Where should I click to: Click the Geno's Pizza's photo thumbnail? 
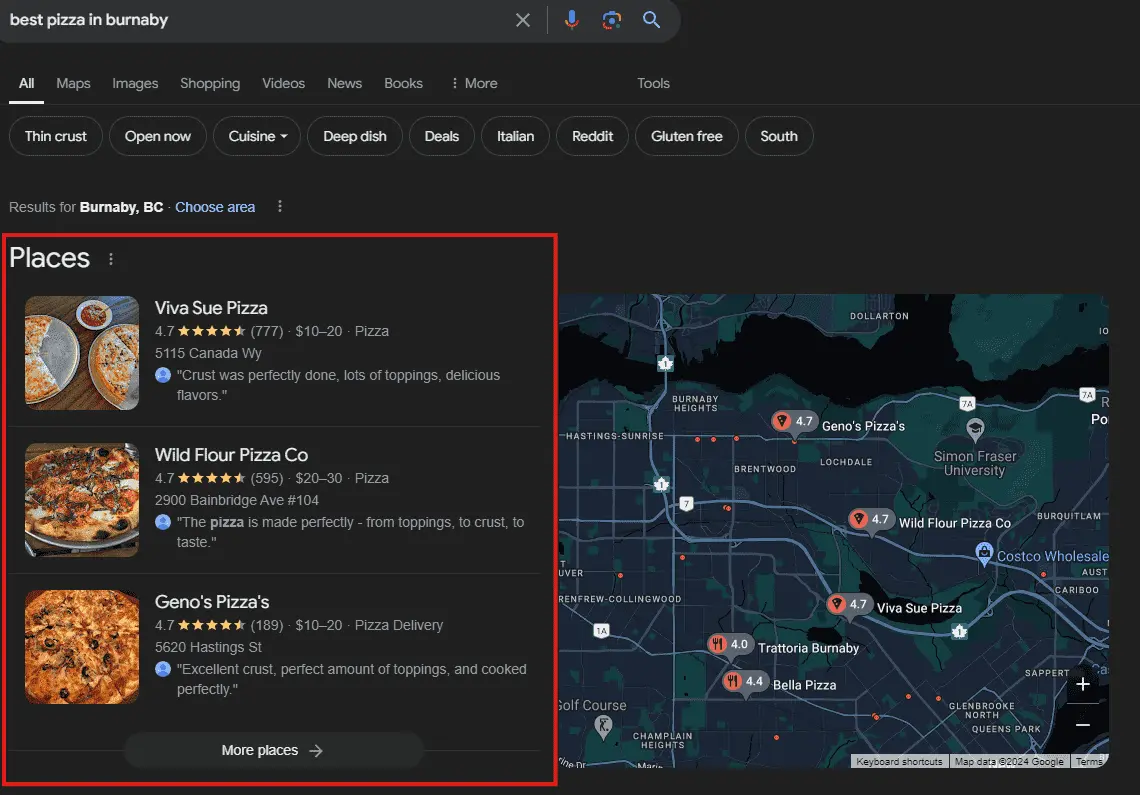(82, 647)
